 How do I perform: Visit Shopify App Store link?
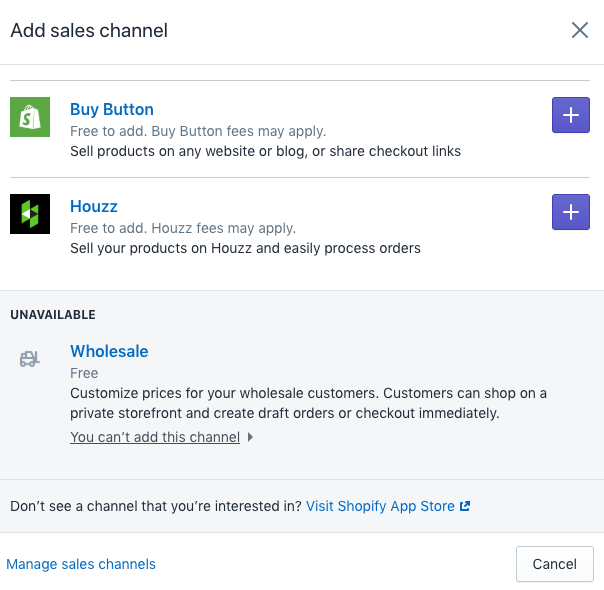click(380, 506)
